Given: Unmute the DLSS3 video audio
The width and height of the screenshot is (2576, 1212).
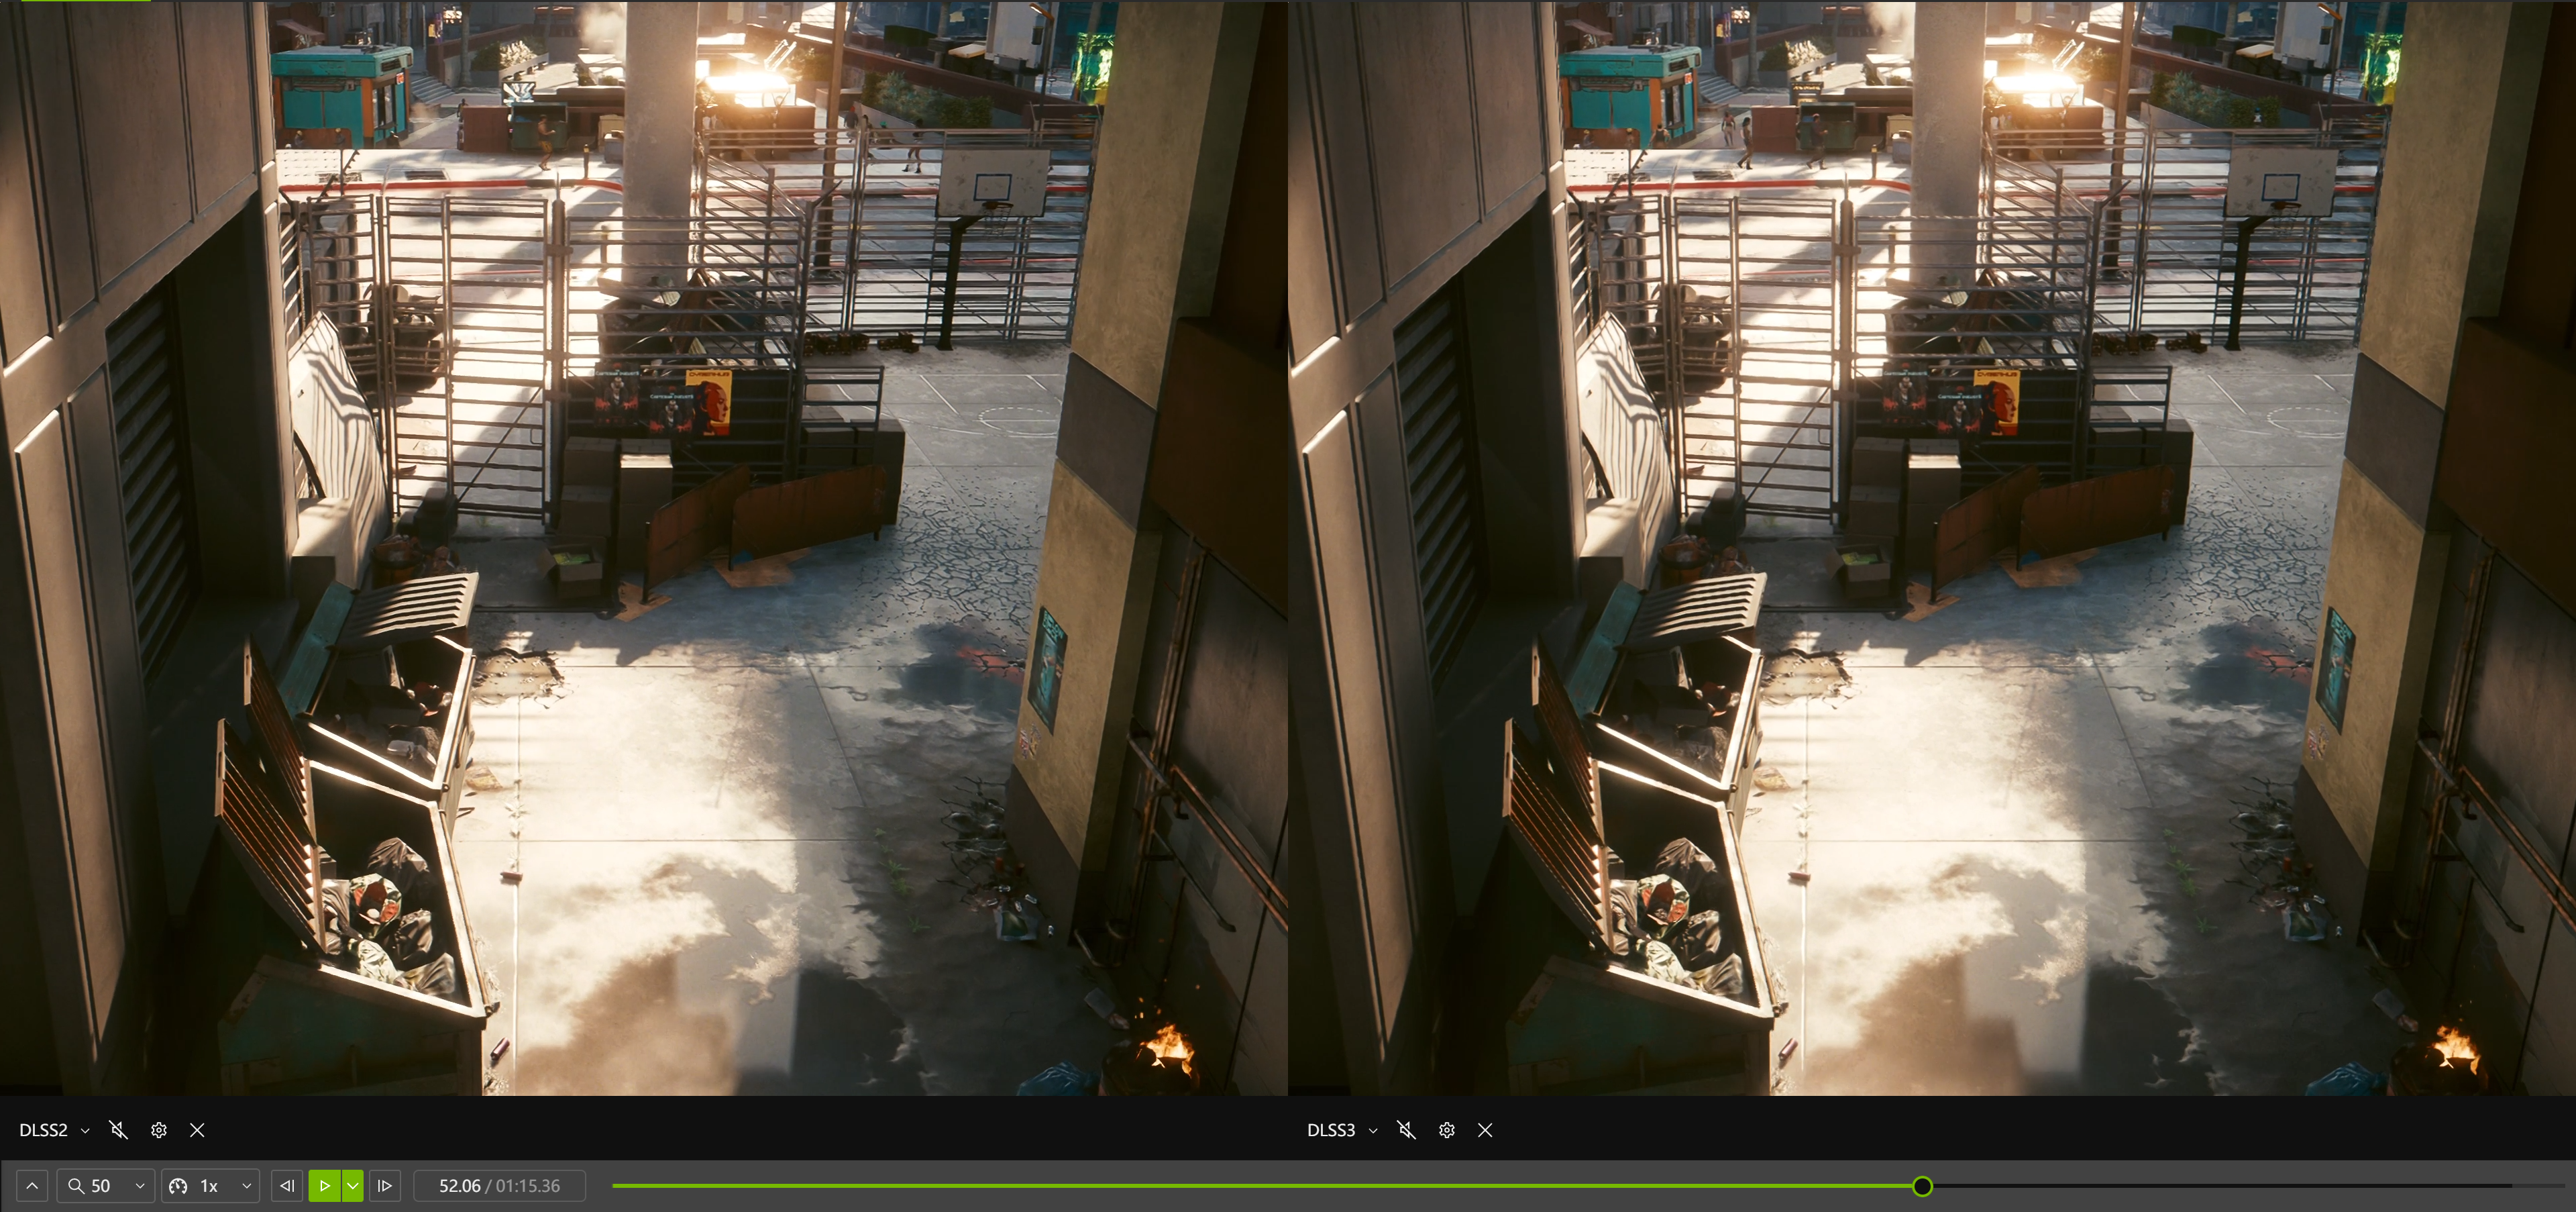Looking at the screenshot, I should pos(1406,1130).
